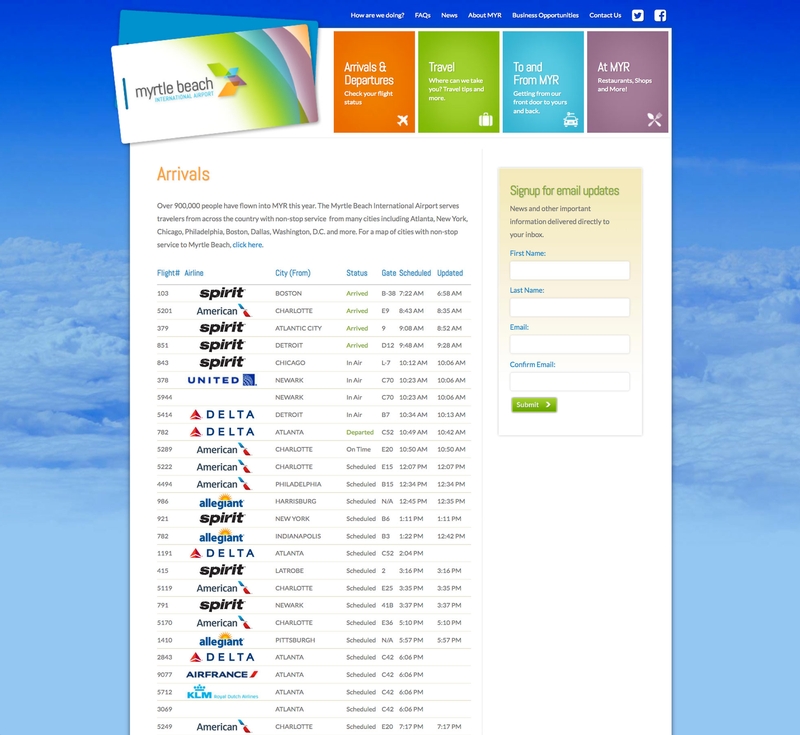Click BOSTON in the city column
Viewport: 800px width, 735px height.
pos(288,293)
